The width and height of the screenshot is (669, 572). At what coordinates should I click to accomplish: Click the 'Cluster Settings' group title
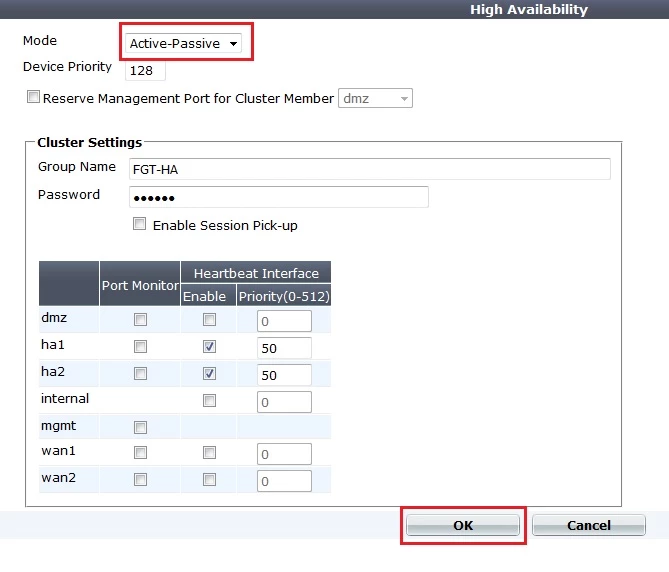(90, 142)
